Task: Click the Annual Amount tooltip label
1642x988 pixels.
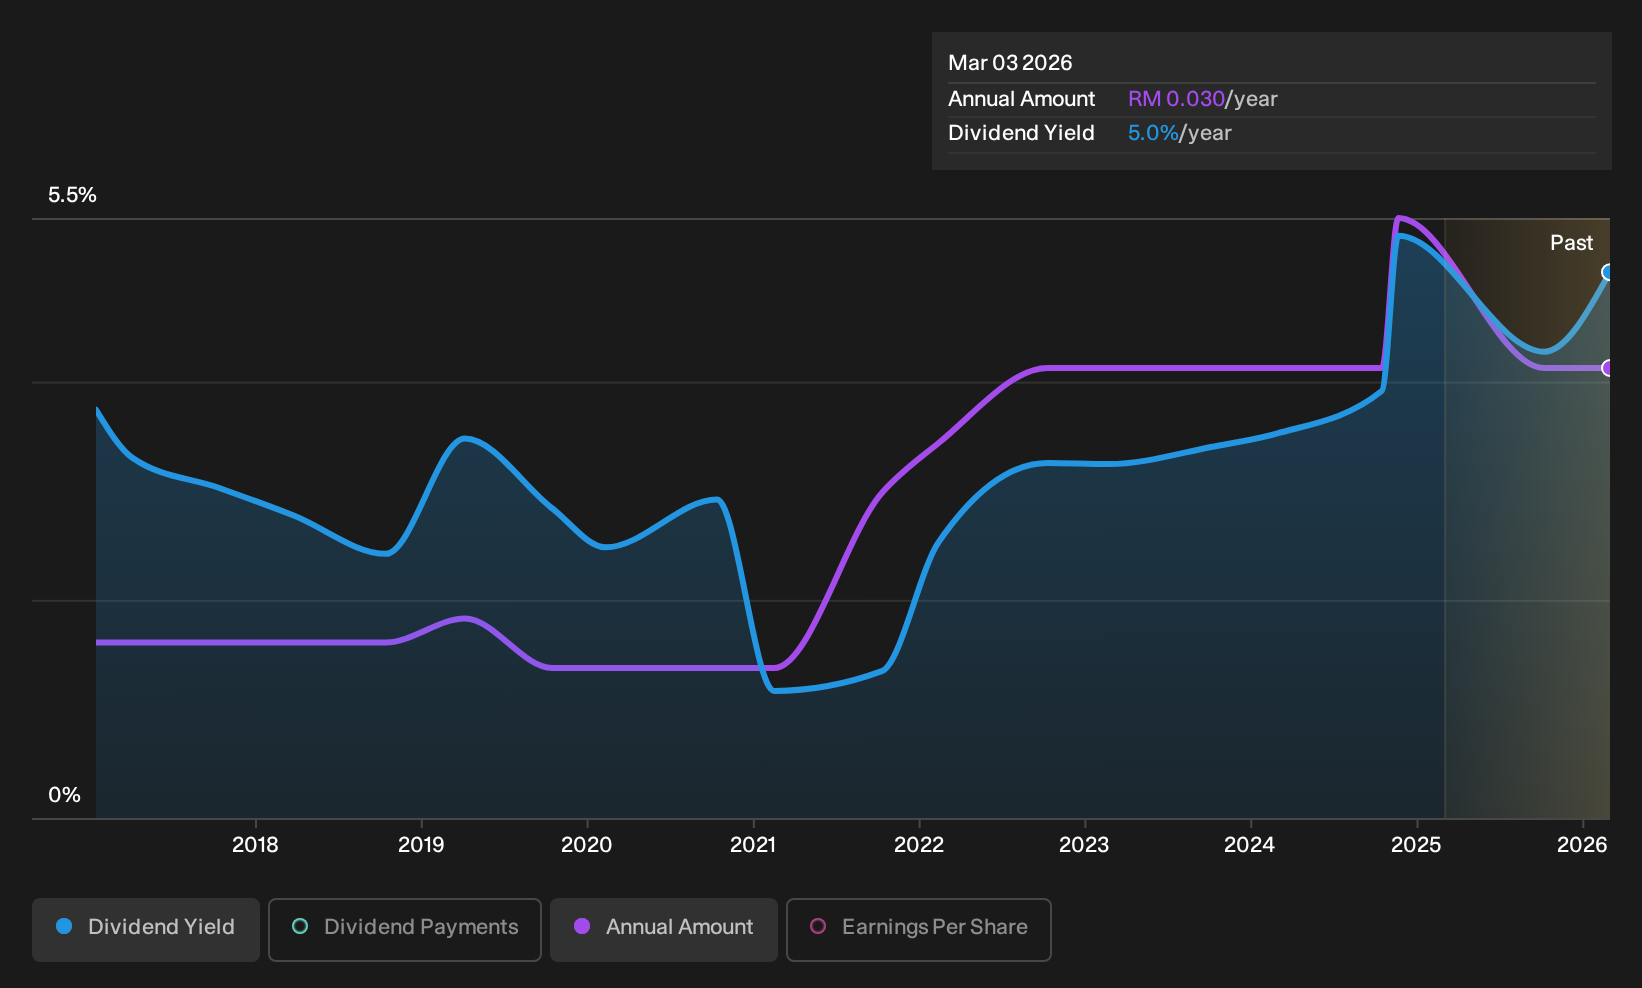Action: click(1022, 99)
